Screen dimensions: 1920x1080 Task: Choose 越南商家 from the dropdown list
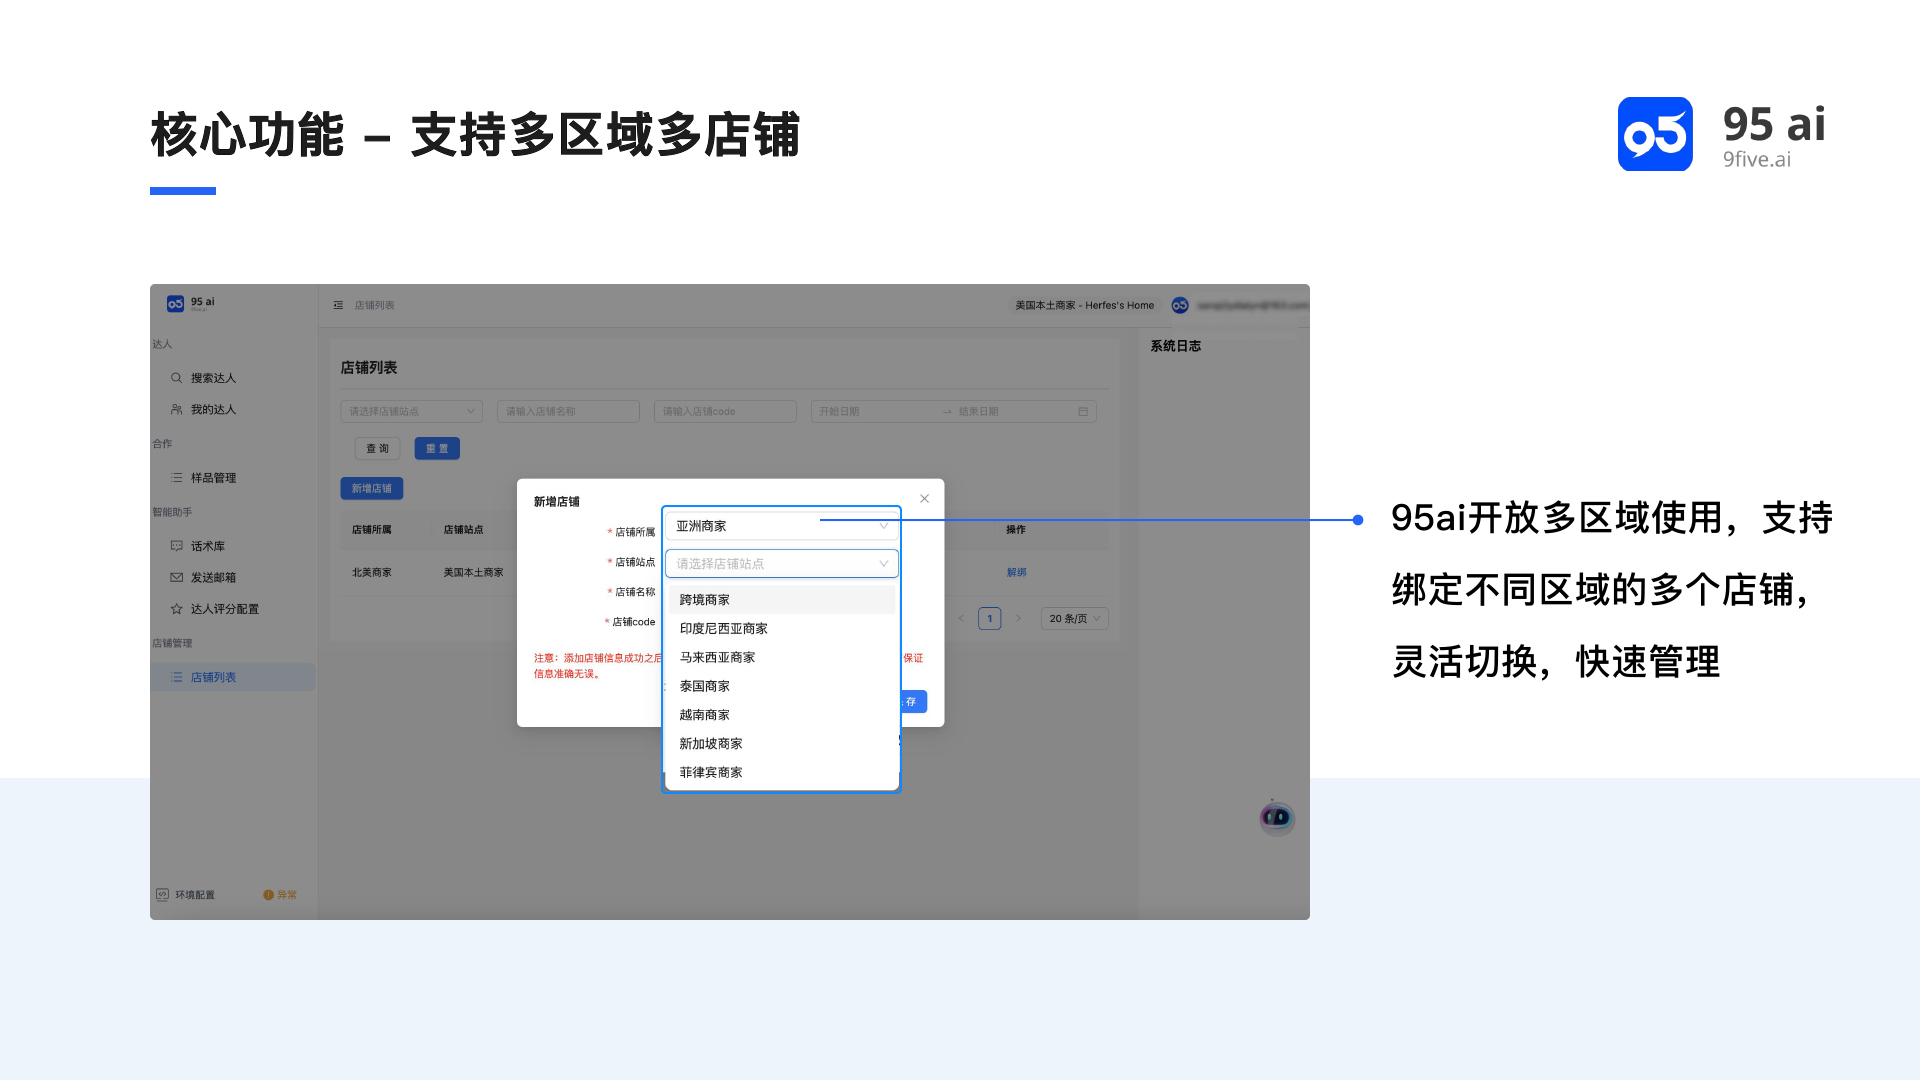point(782,714)
